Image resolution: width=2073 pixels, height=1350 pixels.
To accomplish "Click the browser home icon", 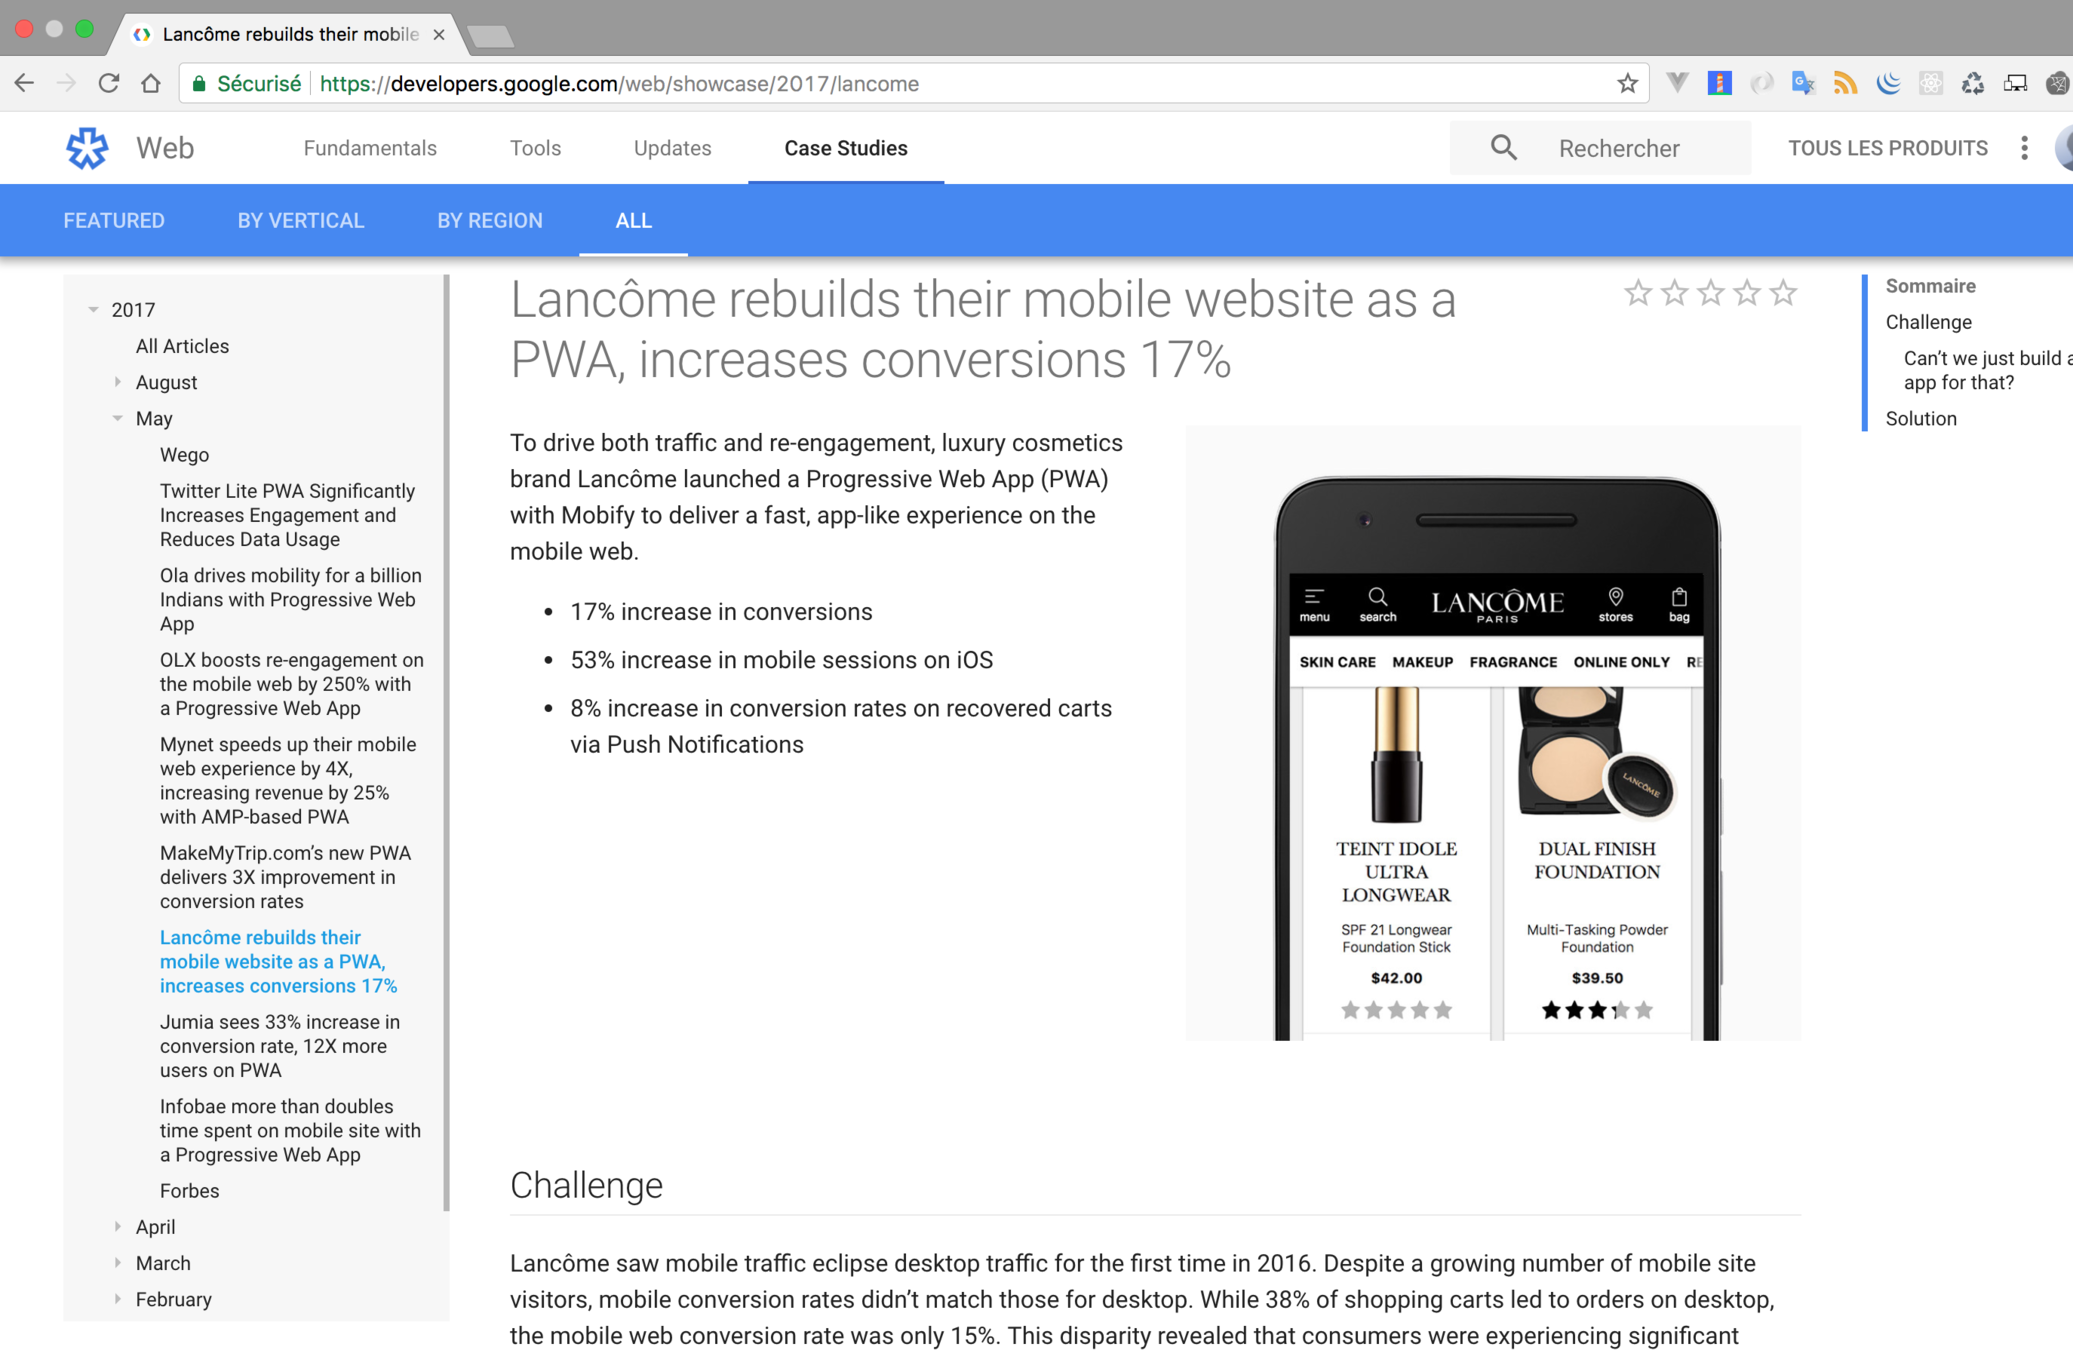I will click(151, 84).
